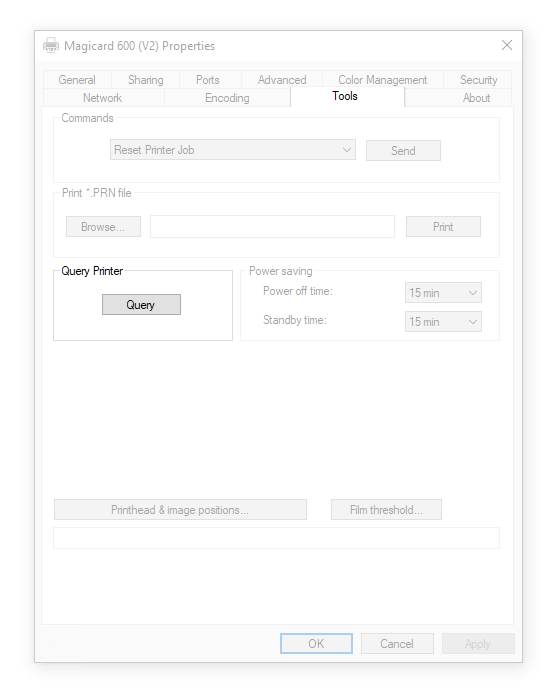Viewport: 554px width, 698px height.
Task: Expand the Power off time dropdown
Action: pyautogui.click(x=443, y=292)
